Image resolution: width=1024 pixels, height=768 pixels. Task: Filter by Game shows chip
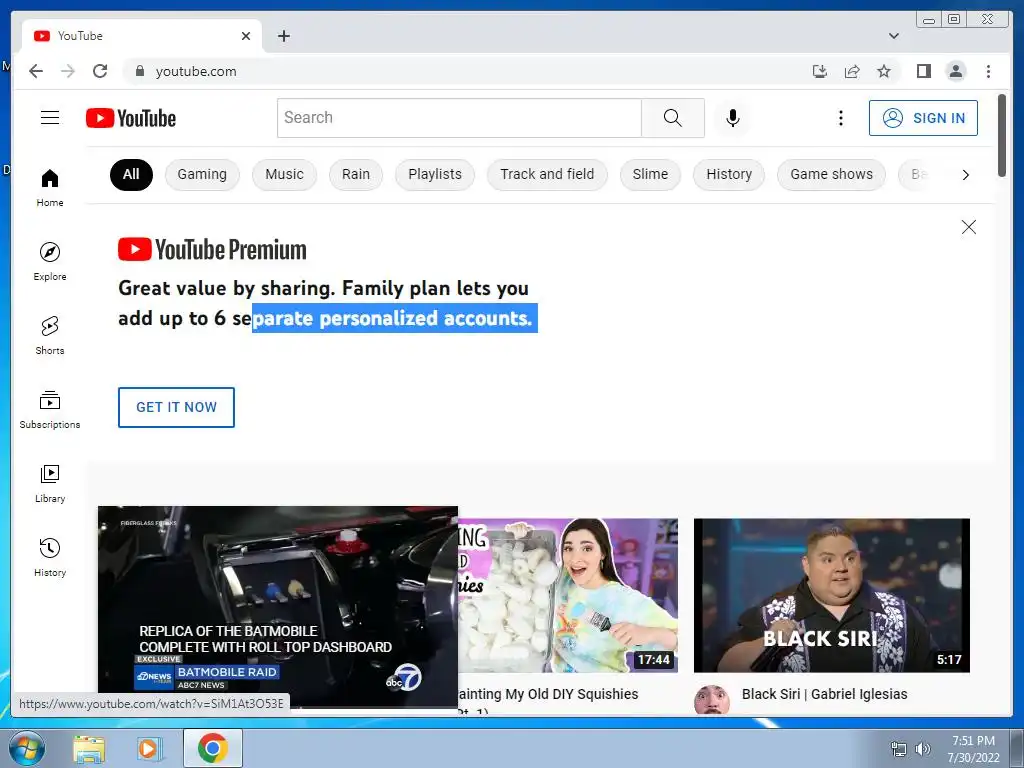click(831, 174)
